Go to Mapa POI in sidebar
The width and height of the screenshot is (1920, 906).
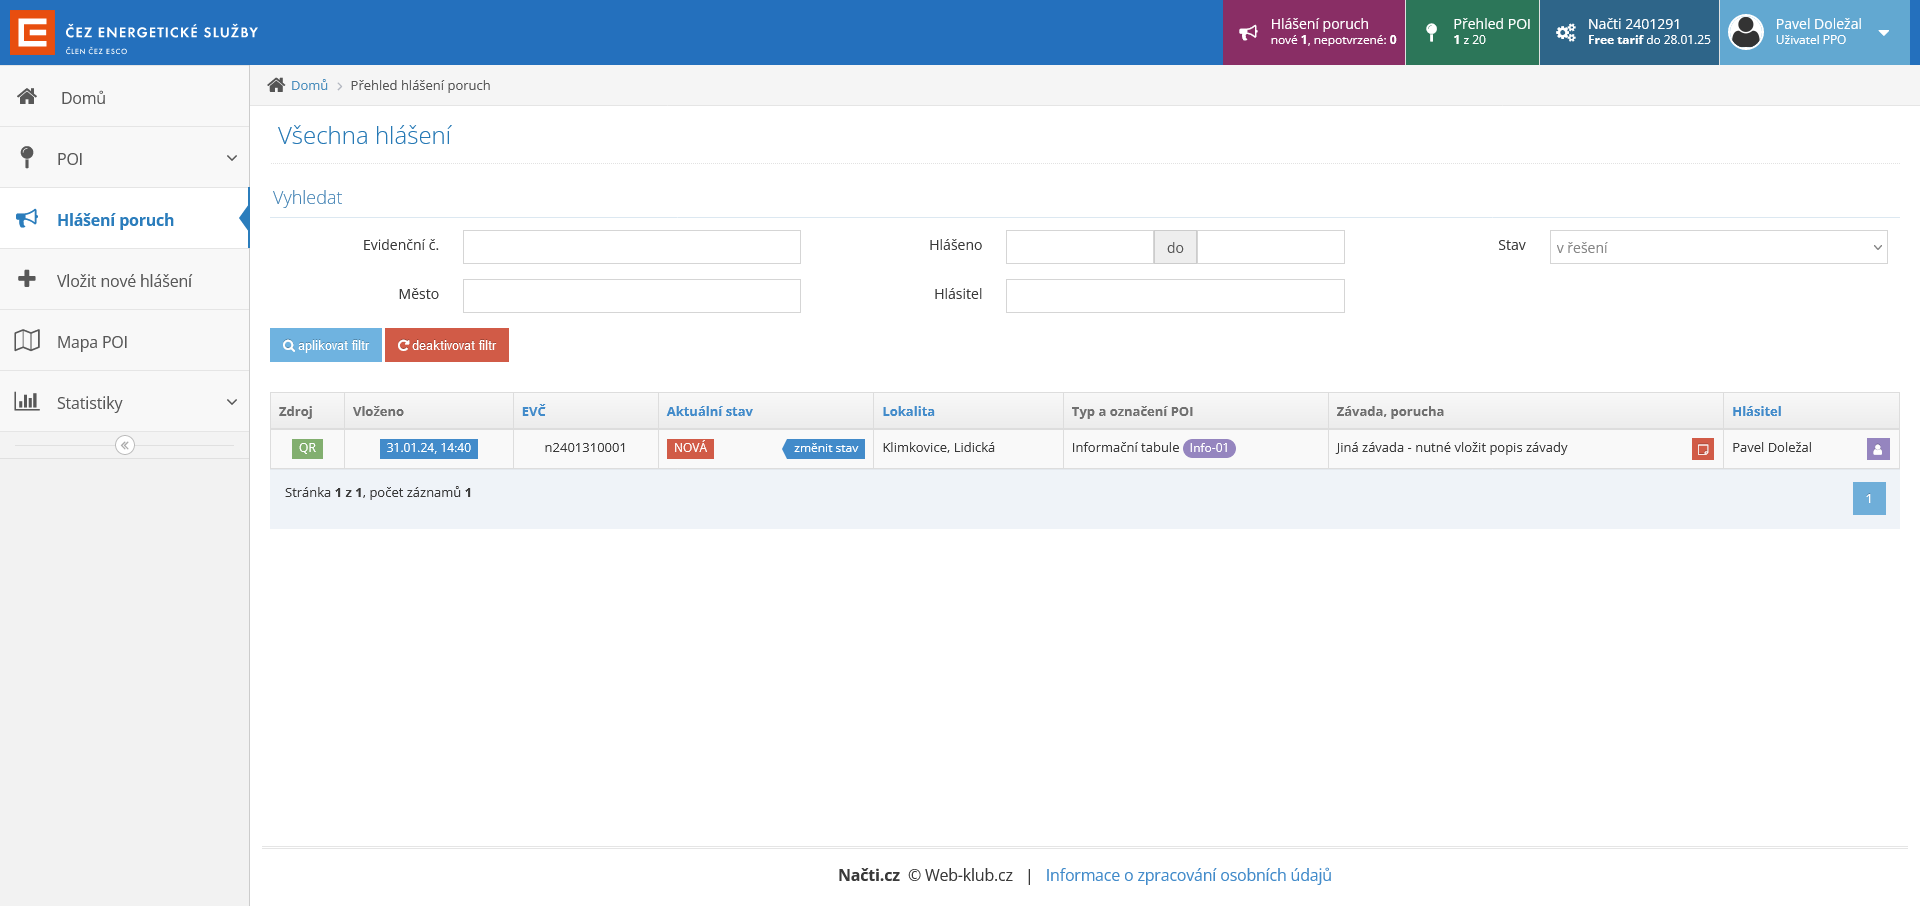(x=92, y=342)
